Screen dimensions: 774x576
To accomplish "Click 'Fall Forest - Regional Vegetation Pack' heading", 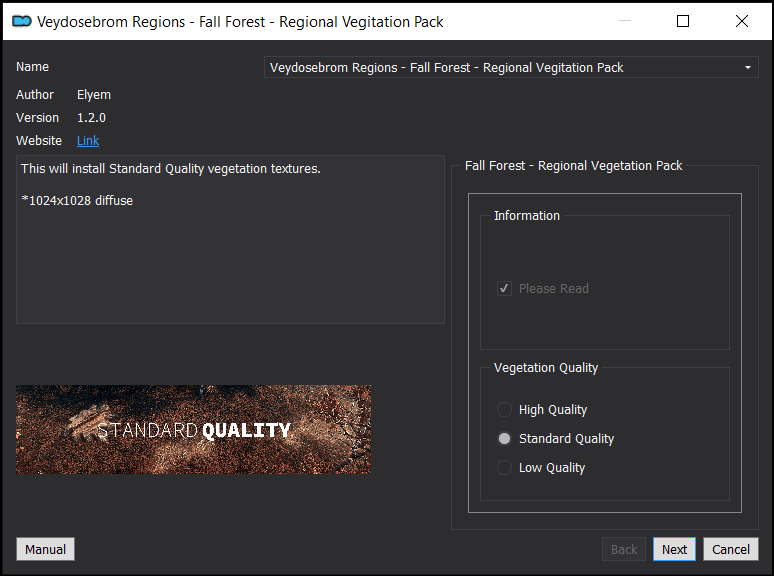I will (x=574, y=166).
